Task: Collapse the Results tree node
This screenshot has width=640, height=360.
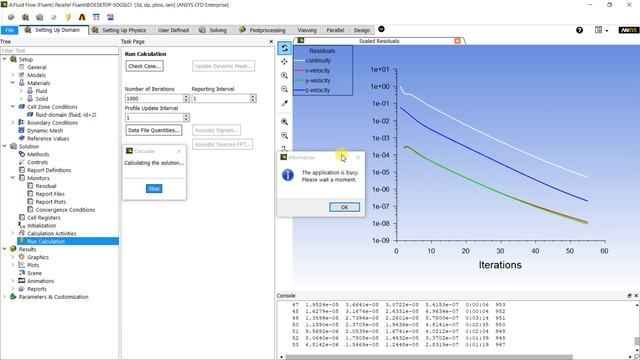Action: pyautogui.click(x=4, y=249)
